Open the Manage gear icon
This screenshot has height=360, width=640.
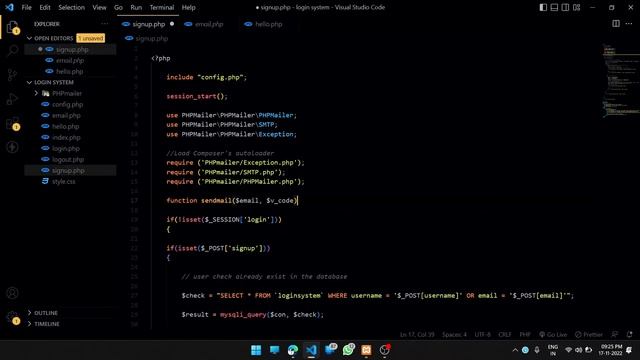12,317
